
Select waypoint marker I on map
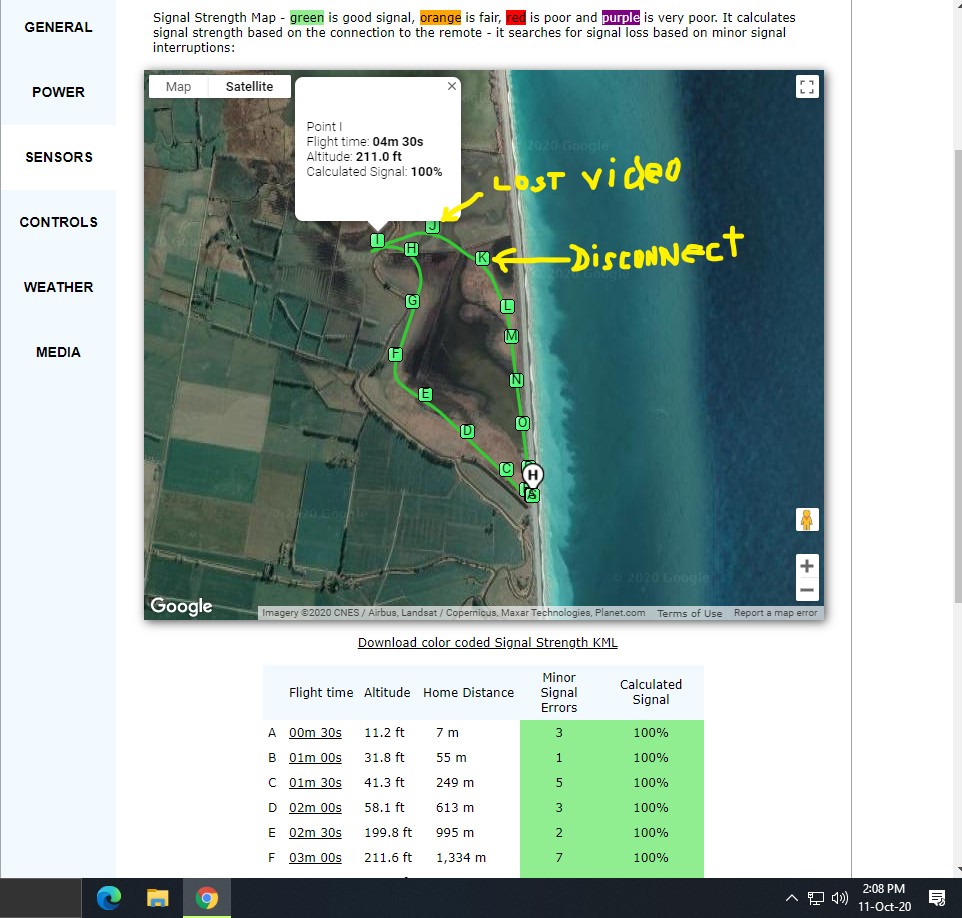[x=377, y=241]
